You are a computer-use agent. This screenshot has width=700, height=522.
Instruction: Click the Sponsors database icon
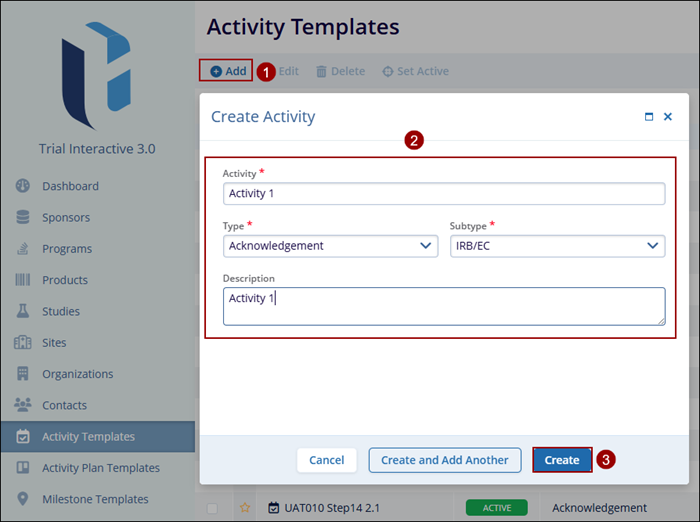tap(22, 217)
